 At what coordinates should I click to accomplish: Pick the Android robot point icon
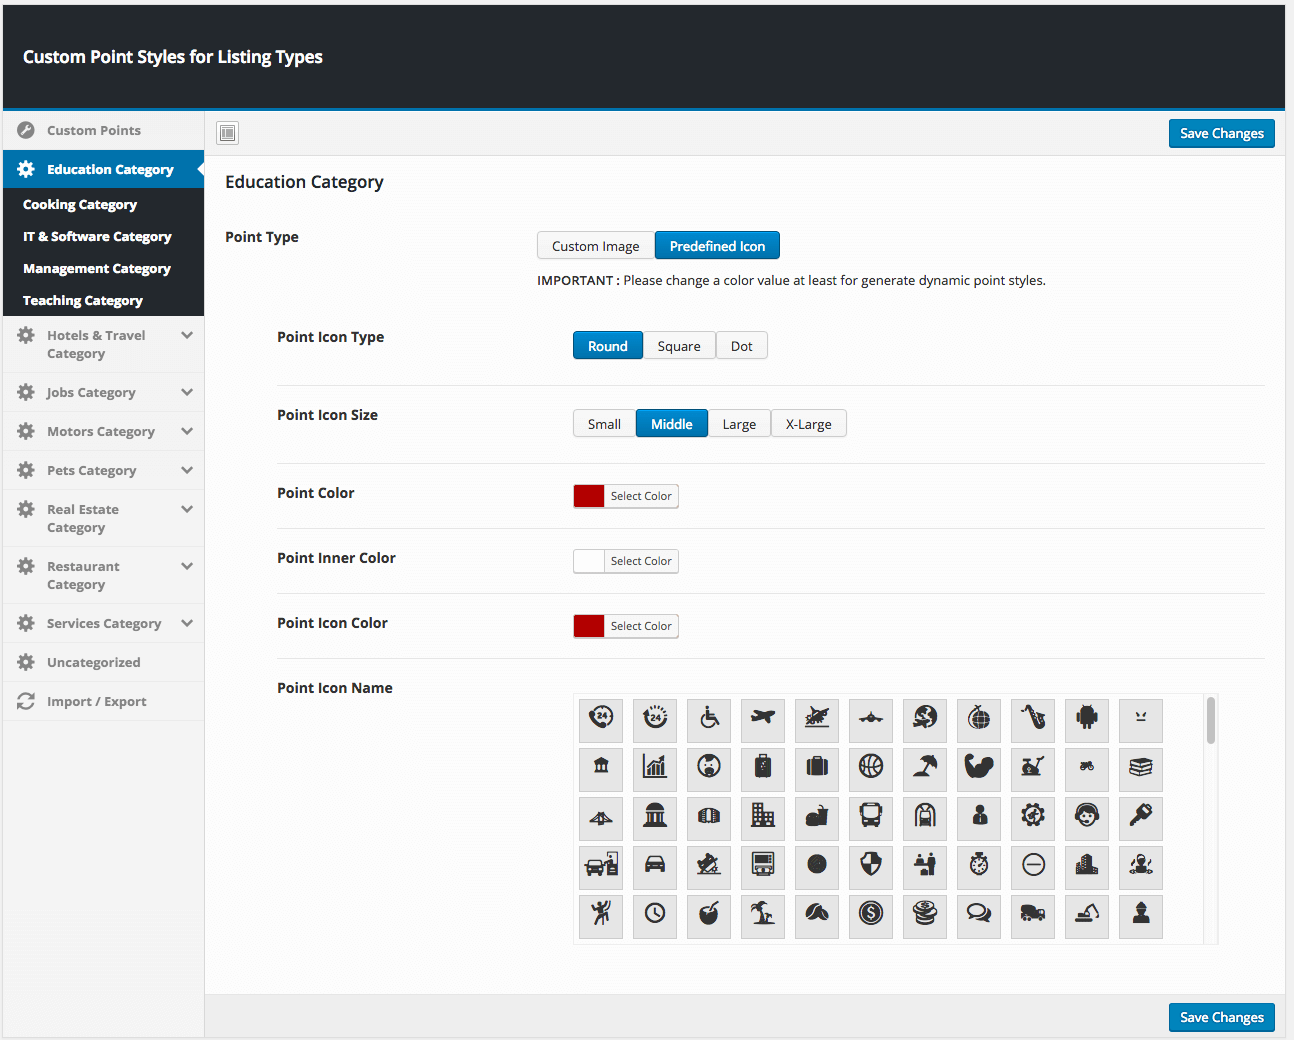click(1087, 718)
